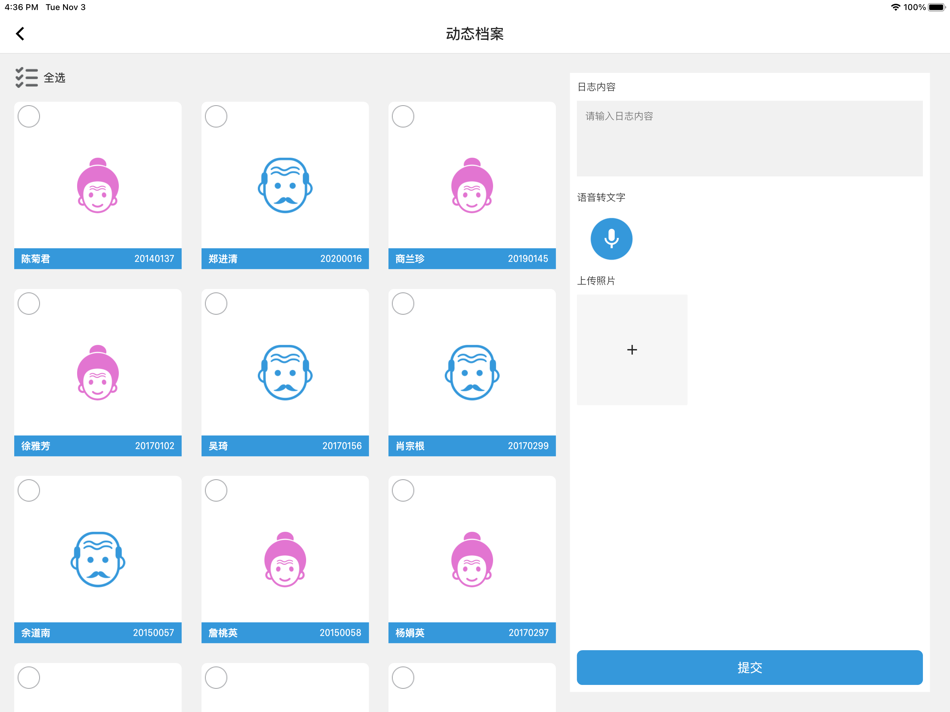Screen dimensions: 950x712
Task: Click the Tue Nov 3 date
Action: [65, 7]
